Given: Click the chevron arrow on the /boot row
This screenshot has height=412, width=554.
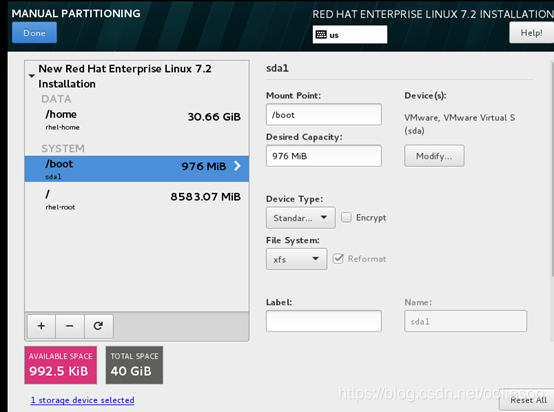Looking at the screenshot, I should (237, 166).
